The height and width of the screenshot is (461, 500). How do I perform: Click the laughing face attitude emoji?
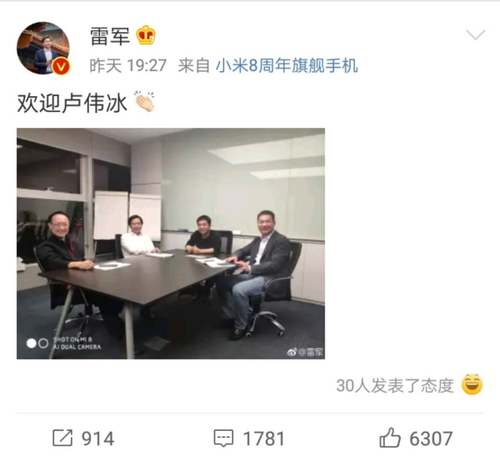pos(472,384)
